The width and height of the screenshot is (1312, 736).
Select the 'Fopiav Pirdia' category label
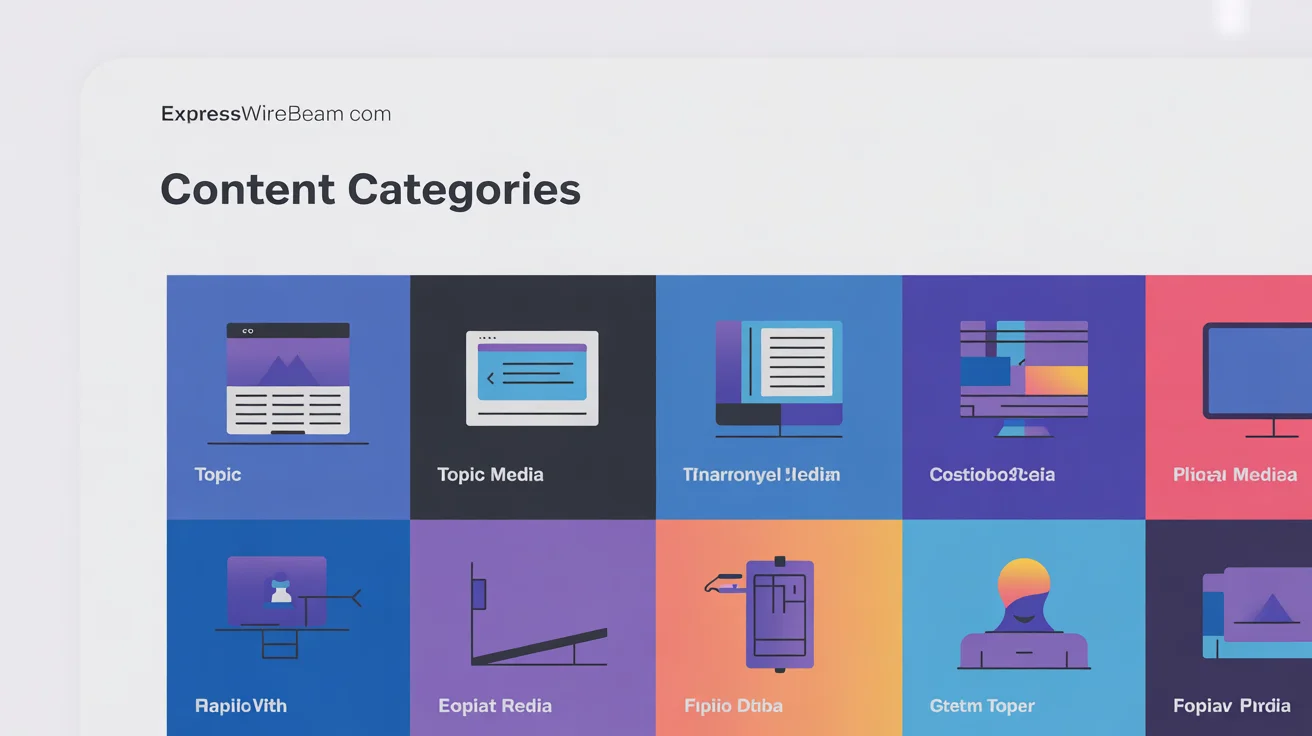click(1229, 705)
